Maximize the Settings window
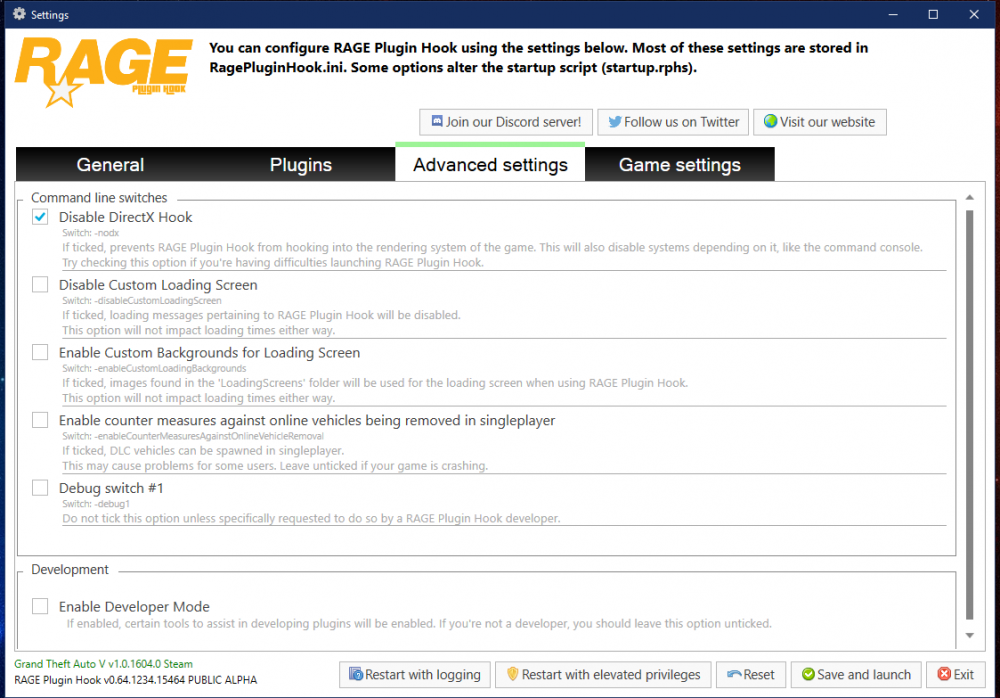The image size is (1000, 698). [x=933, y=14]
